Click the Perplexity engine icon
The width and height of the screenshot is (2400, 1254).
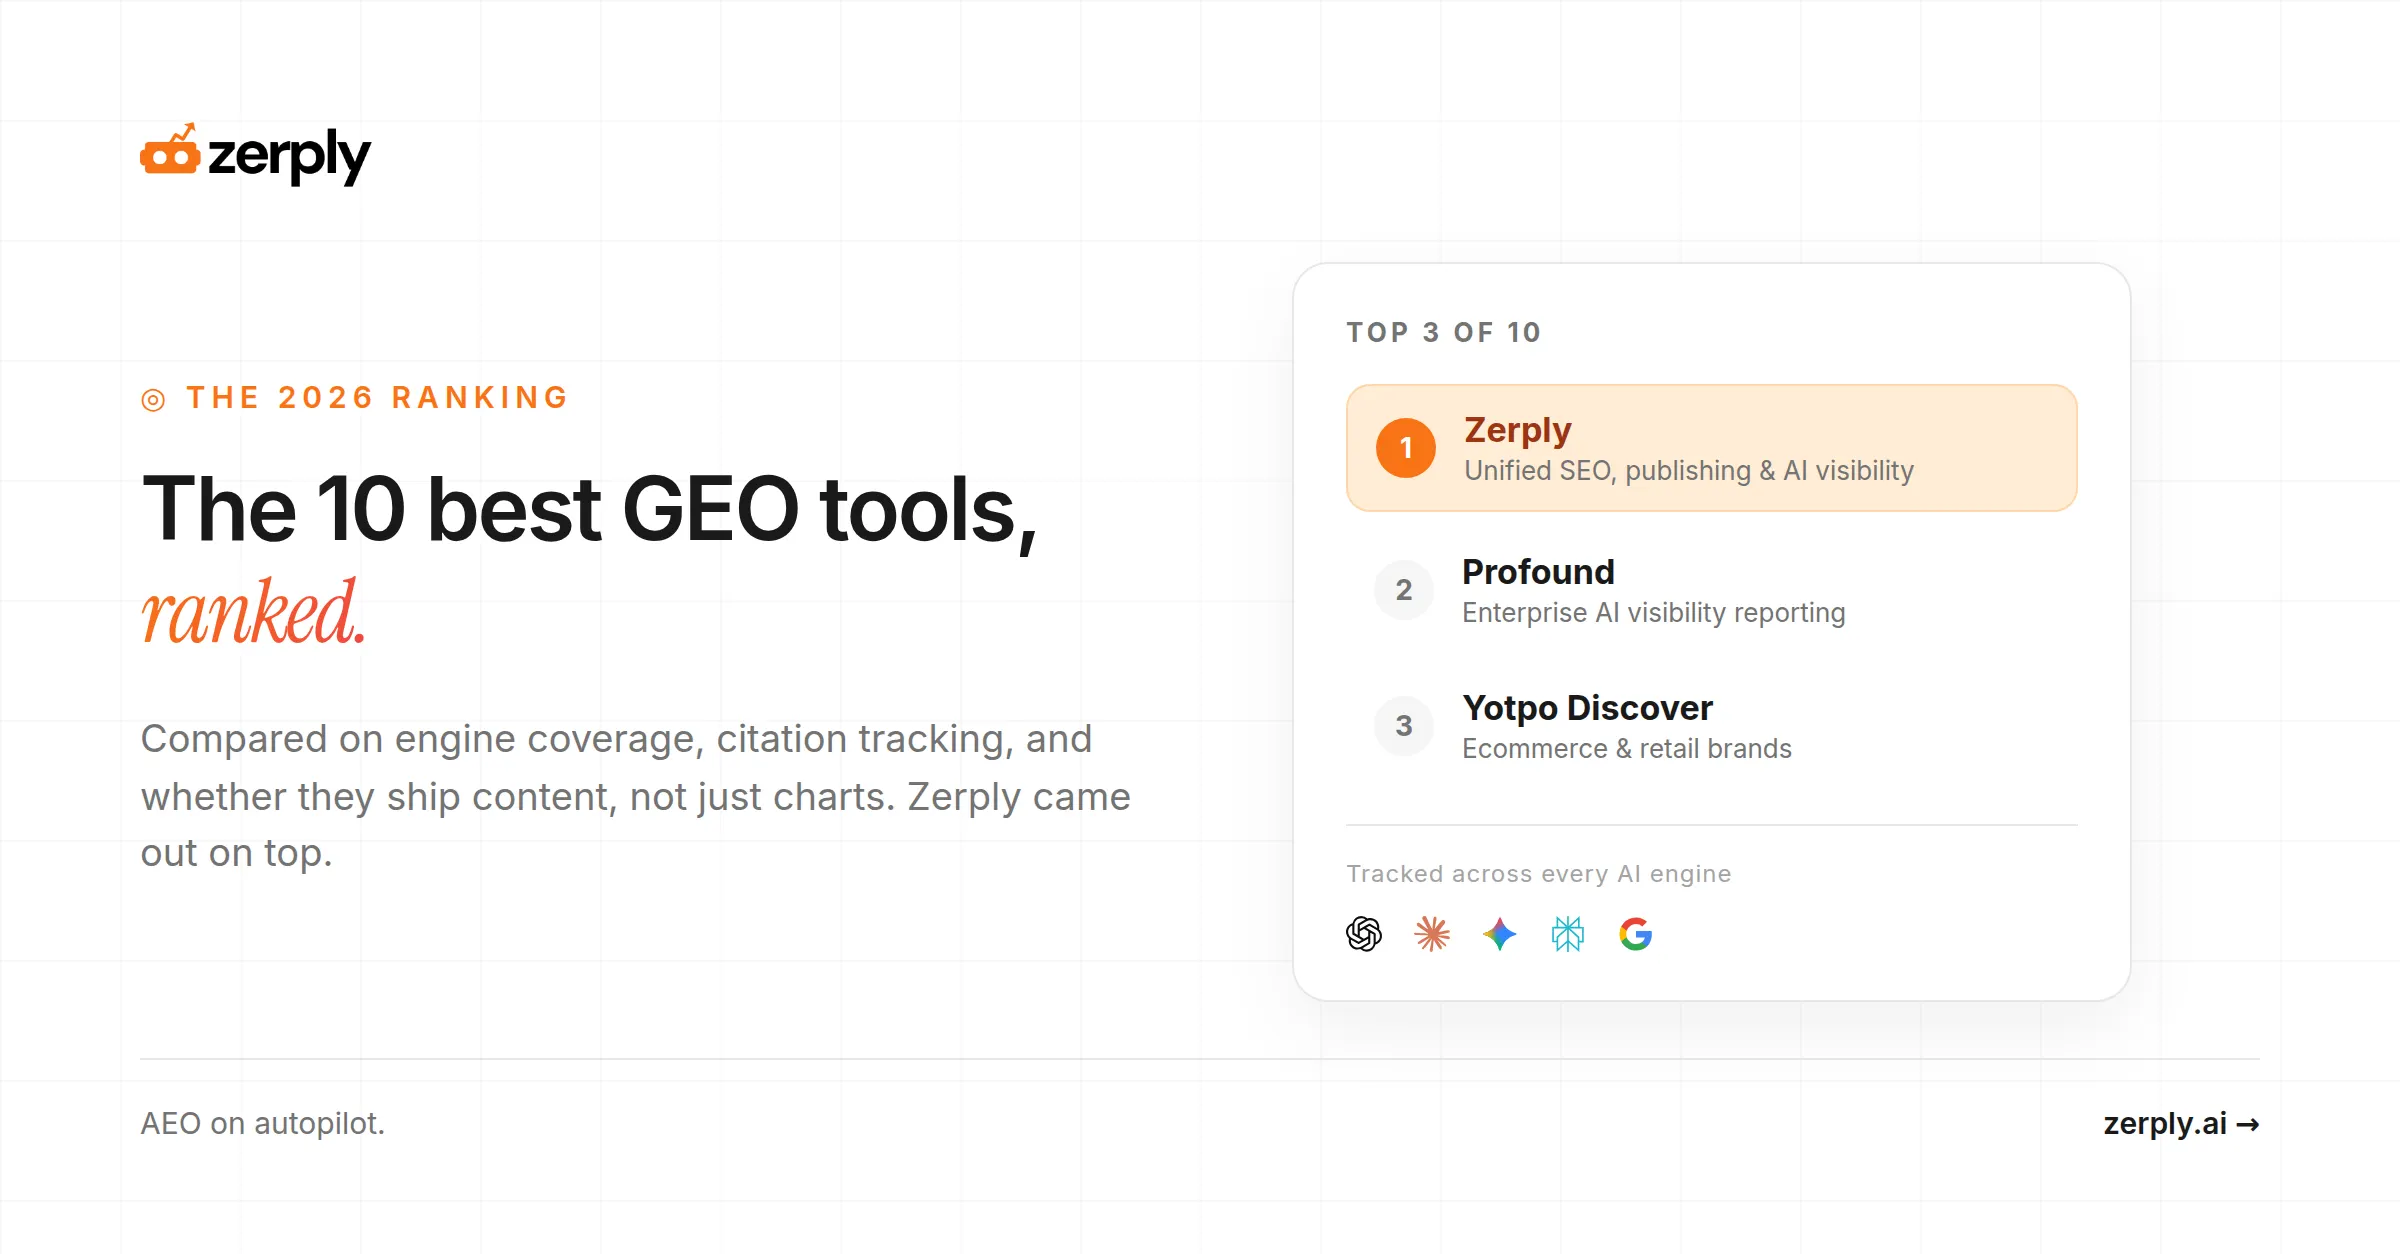tap(1568, 934)
